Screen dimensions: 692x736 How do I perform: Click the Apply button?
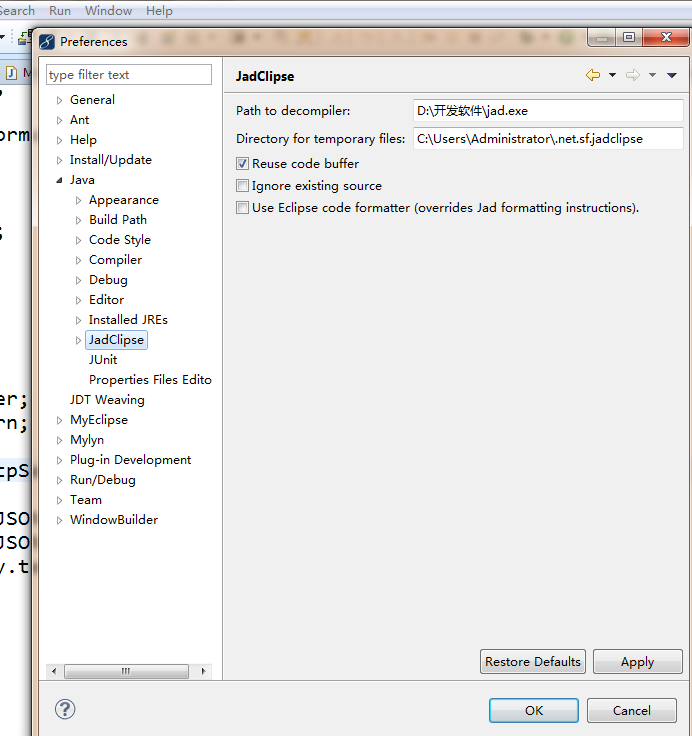pos(638,662)
